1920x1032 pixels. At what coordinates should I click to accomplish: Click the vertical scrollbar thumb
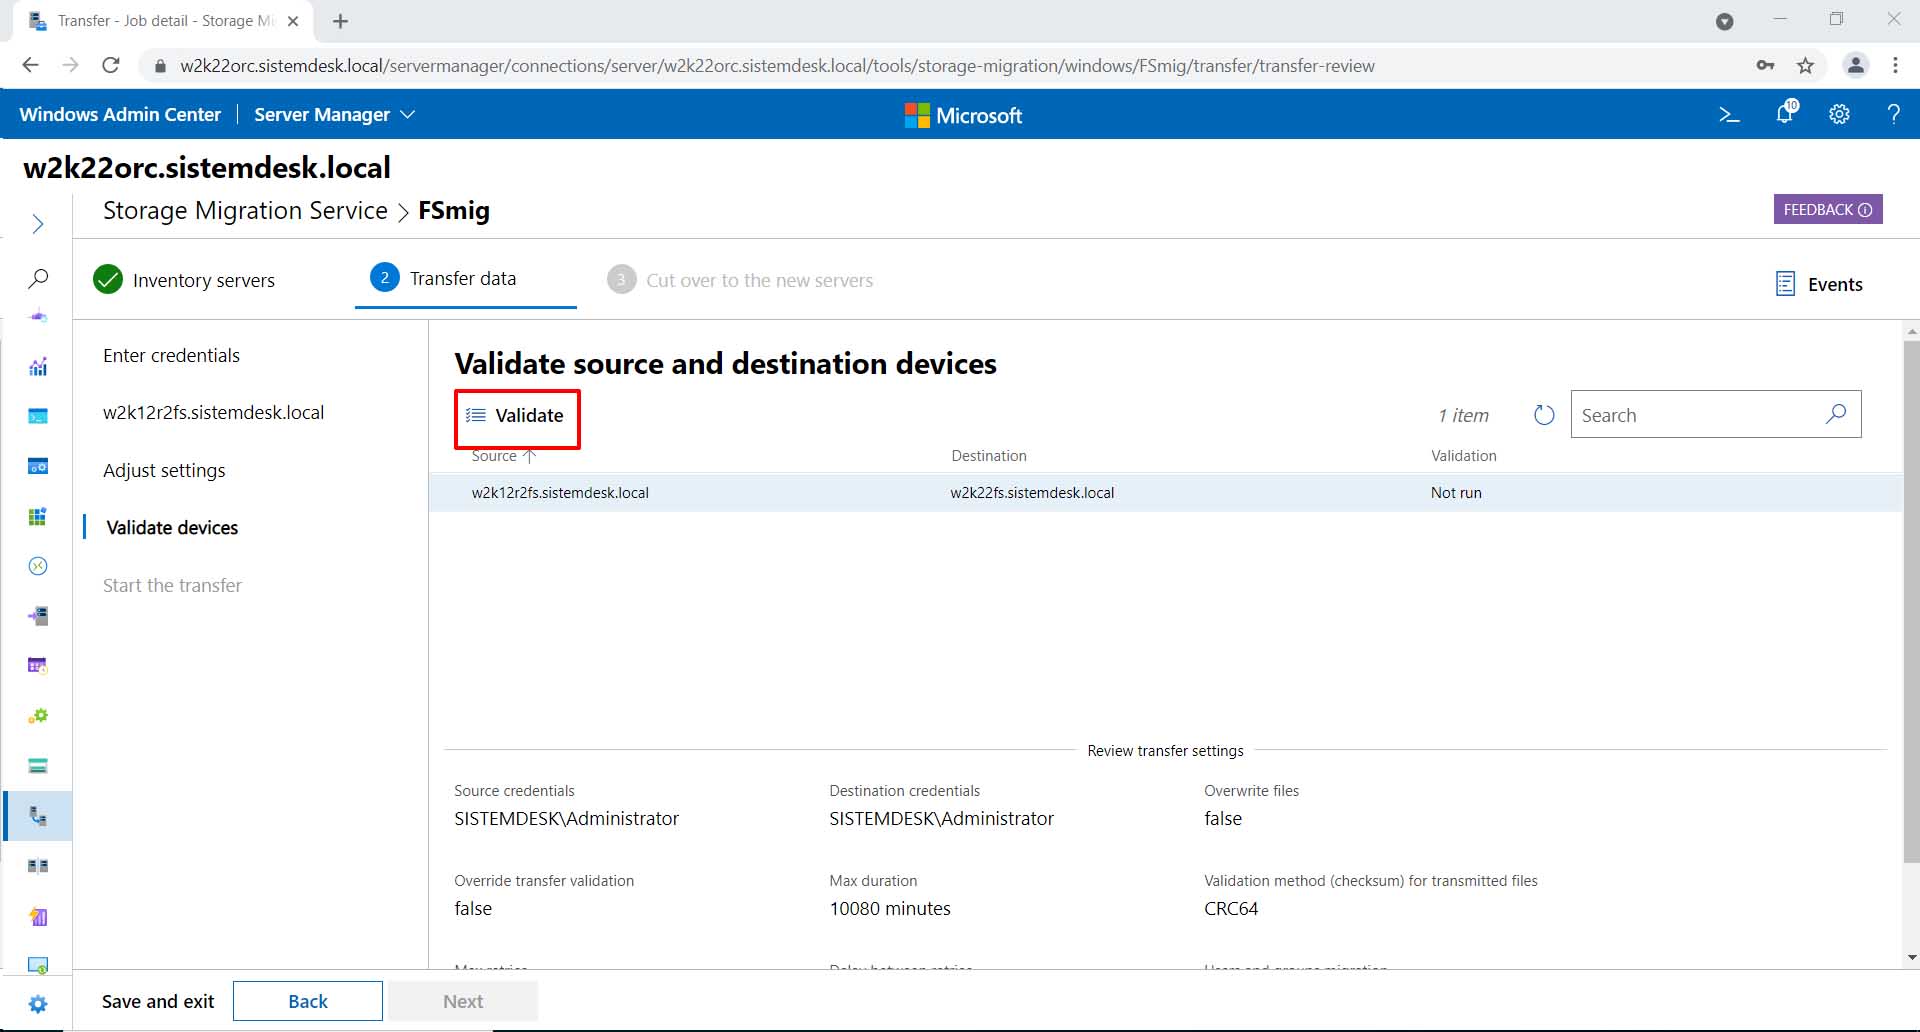point(1911,600)
